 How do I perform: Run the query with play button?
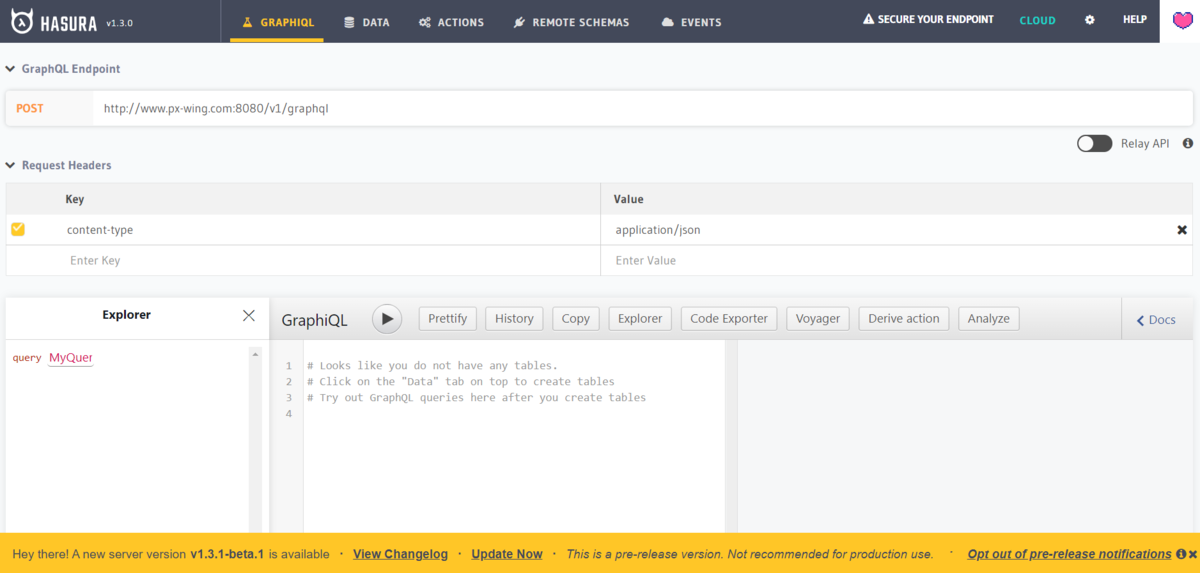[387, 319]
